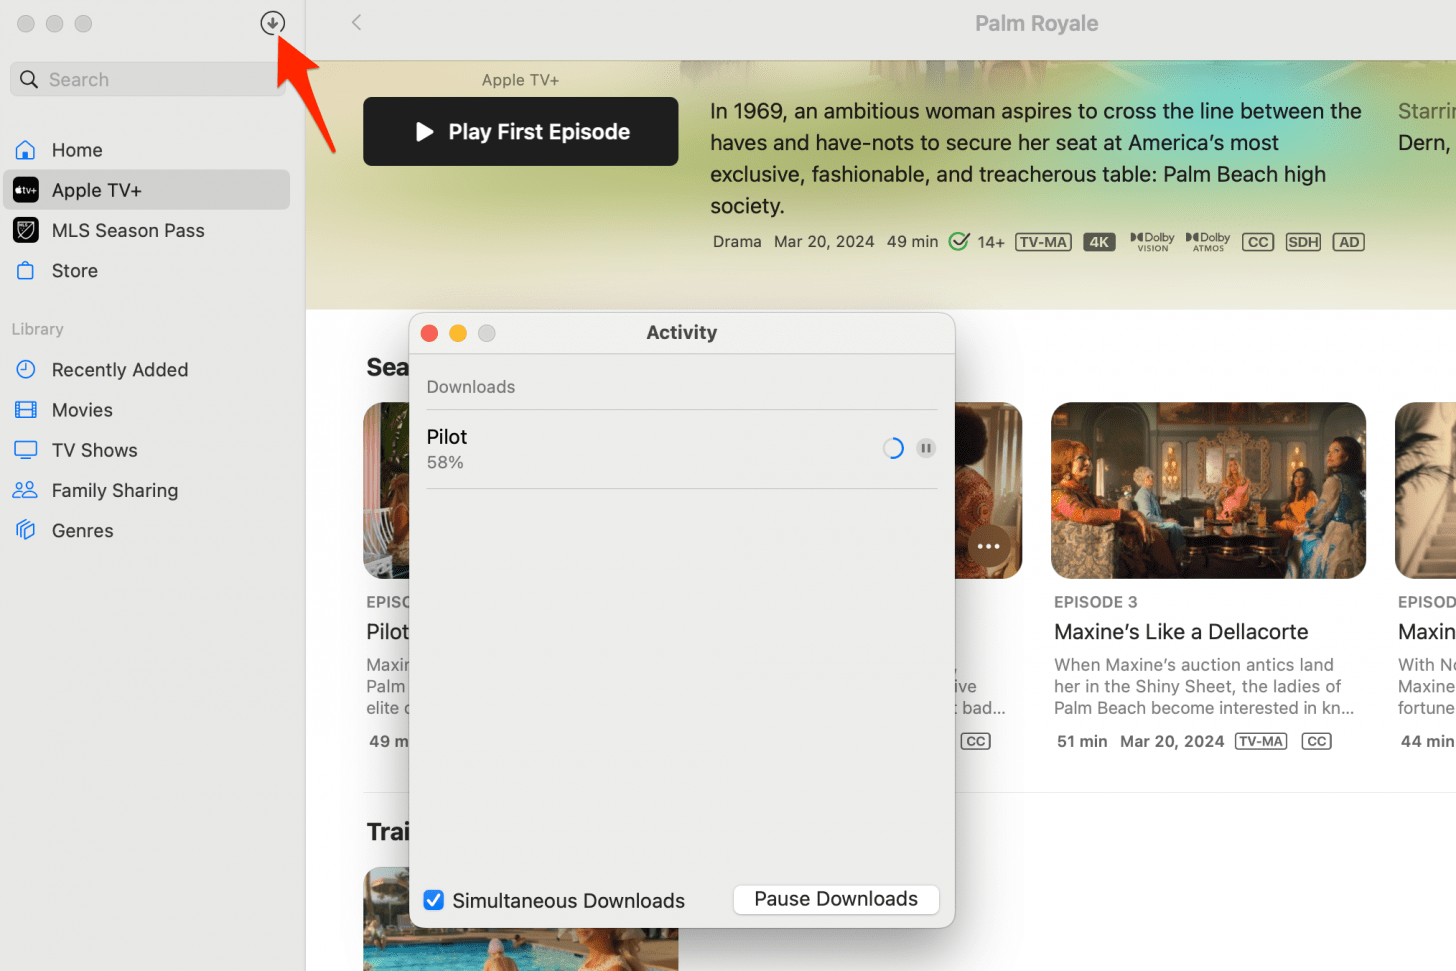
Task: Pause the Pilot episode download
Action: (x=925, y=447)
